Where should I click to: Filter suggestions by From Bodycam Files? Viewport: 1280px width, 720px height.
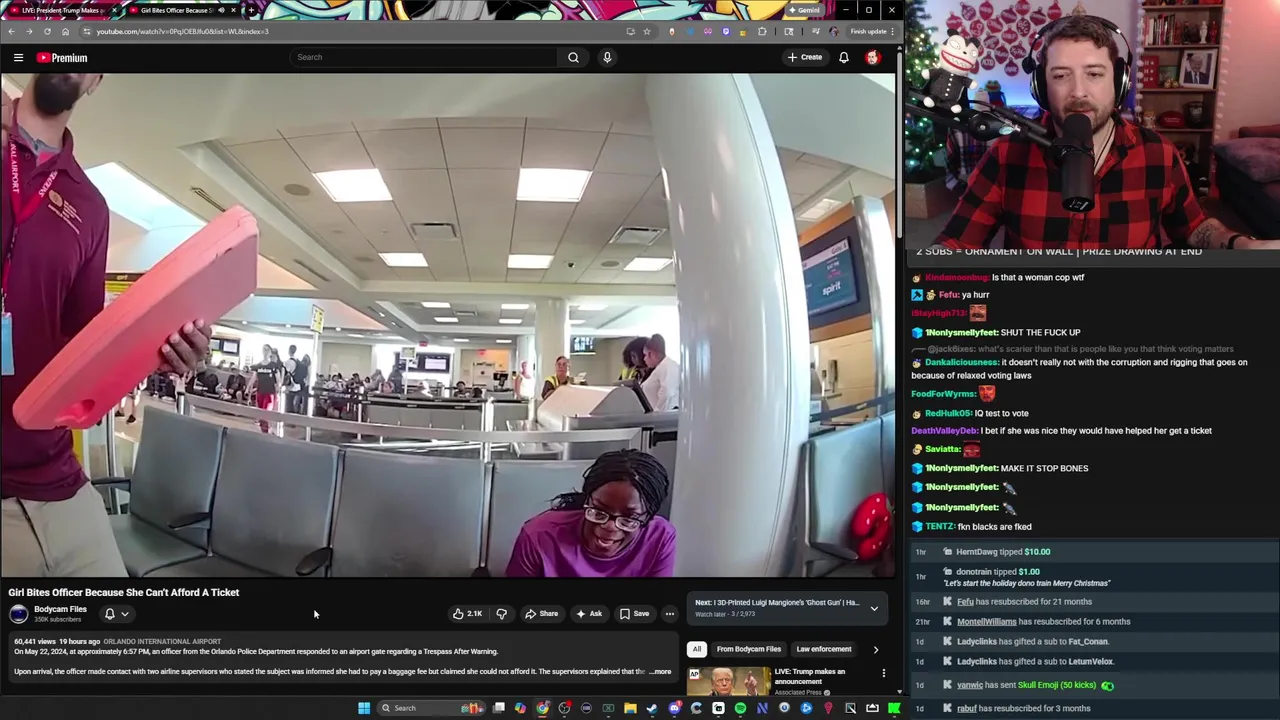(749, 649)
